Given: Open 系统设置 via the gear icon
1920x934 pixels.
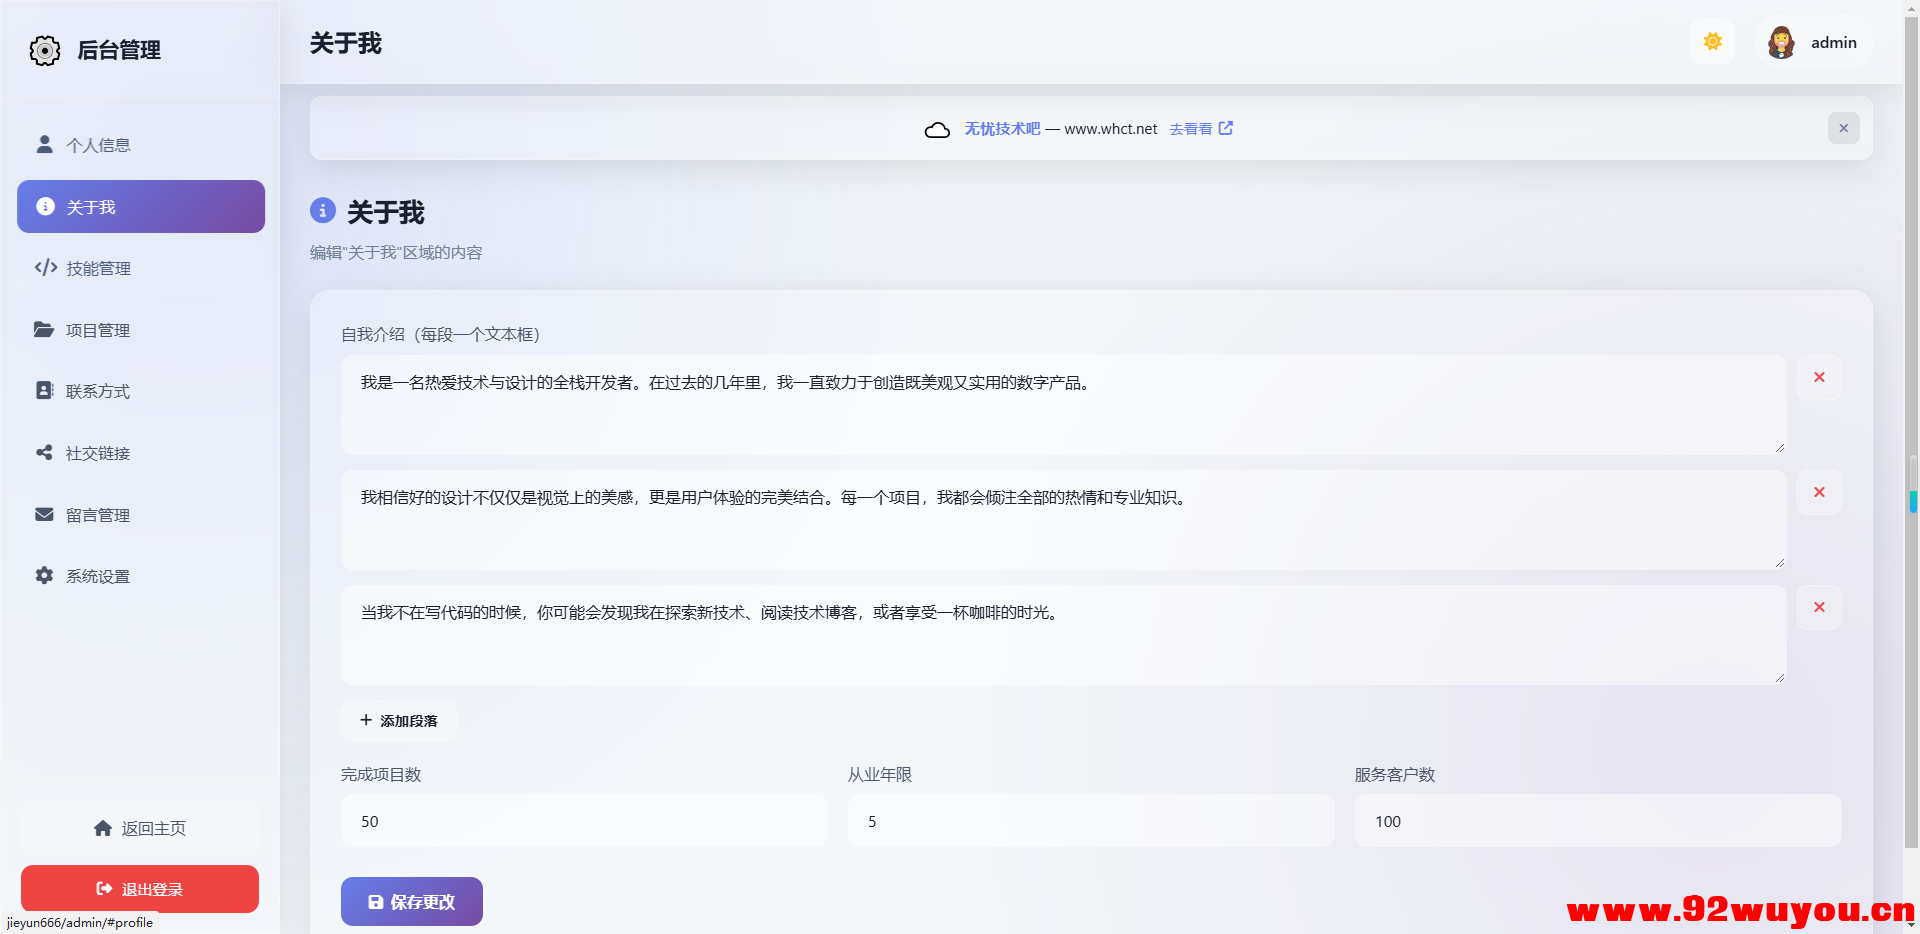Looking at the screenshot, I should click(44, 575).
